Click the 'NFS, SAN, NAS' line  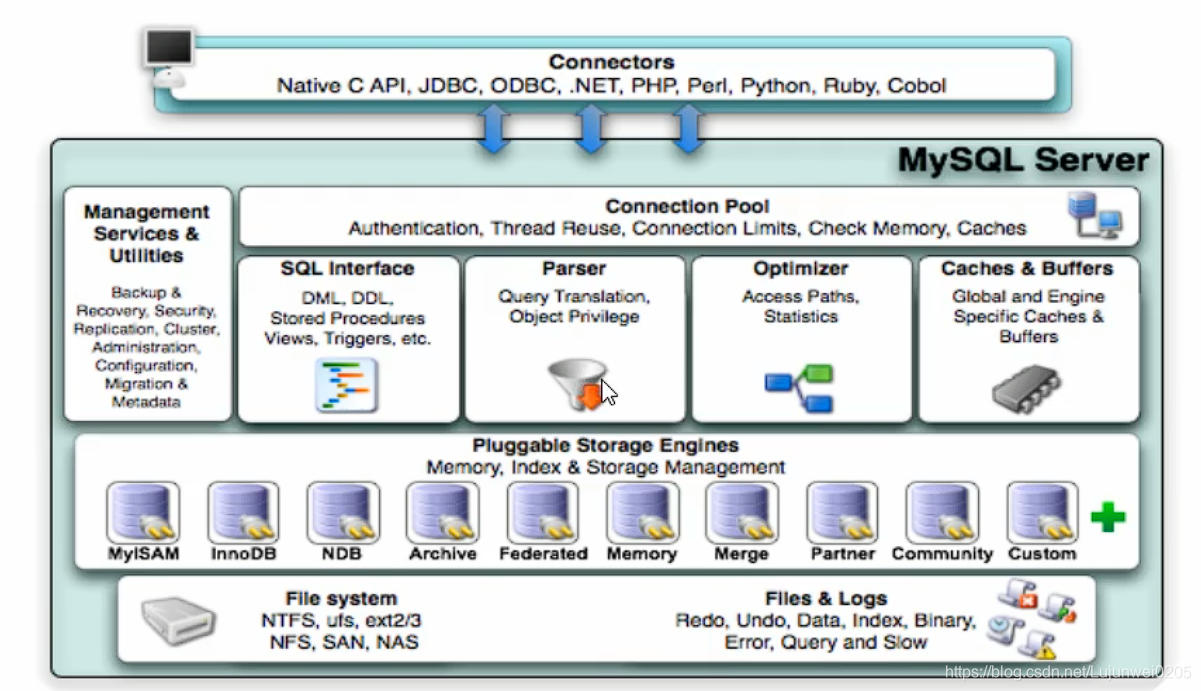pos(344,642)
